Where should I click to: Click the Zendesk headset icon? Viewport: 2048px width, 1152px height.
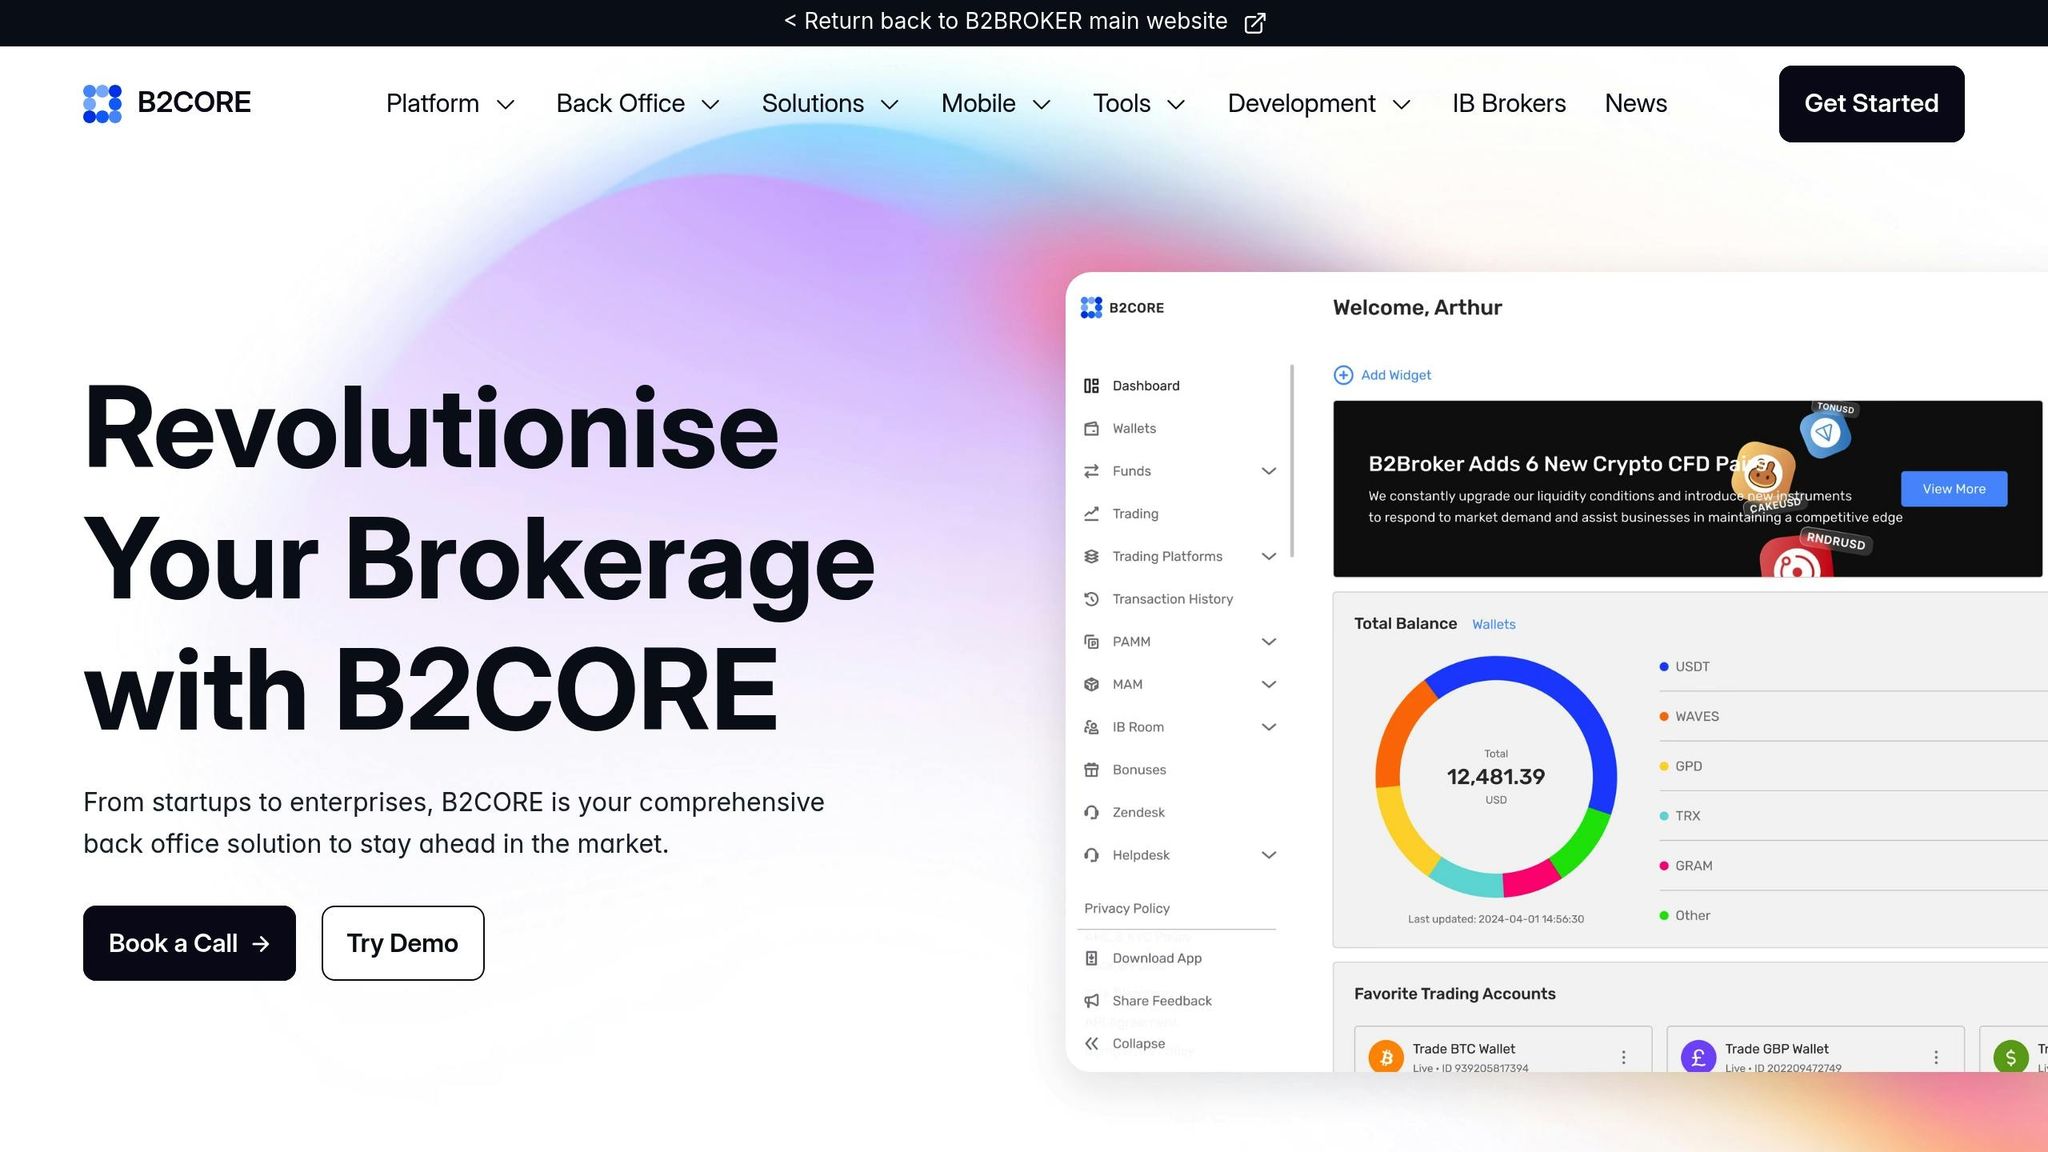pos(1091,813)
